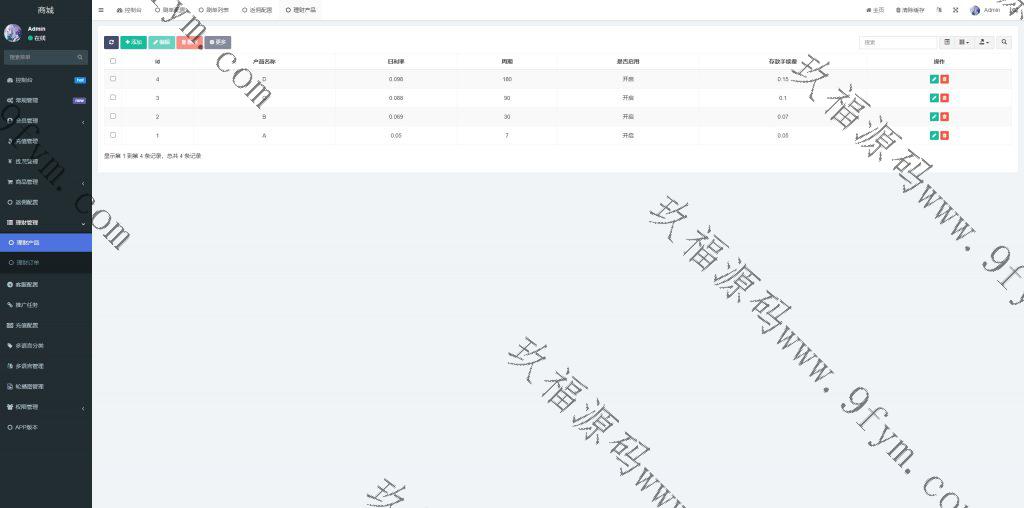Screen dimensions: 1024x508
Task: Click the fullscreen icon in the top bar
Action: coord(955,10)
